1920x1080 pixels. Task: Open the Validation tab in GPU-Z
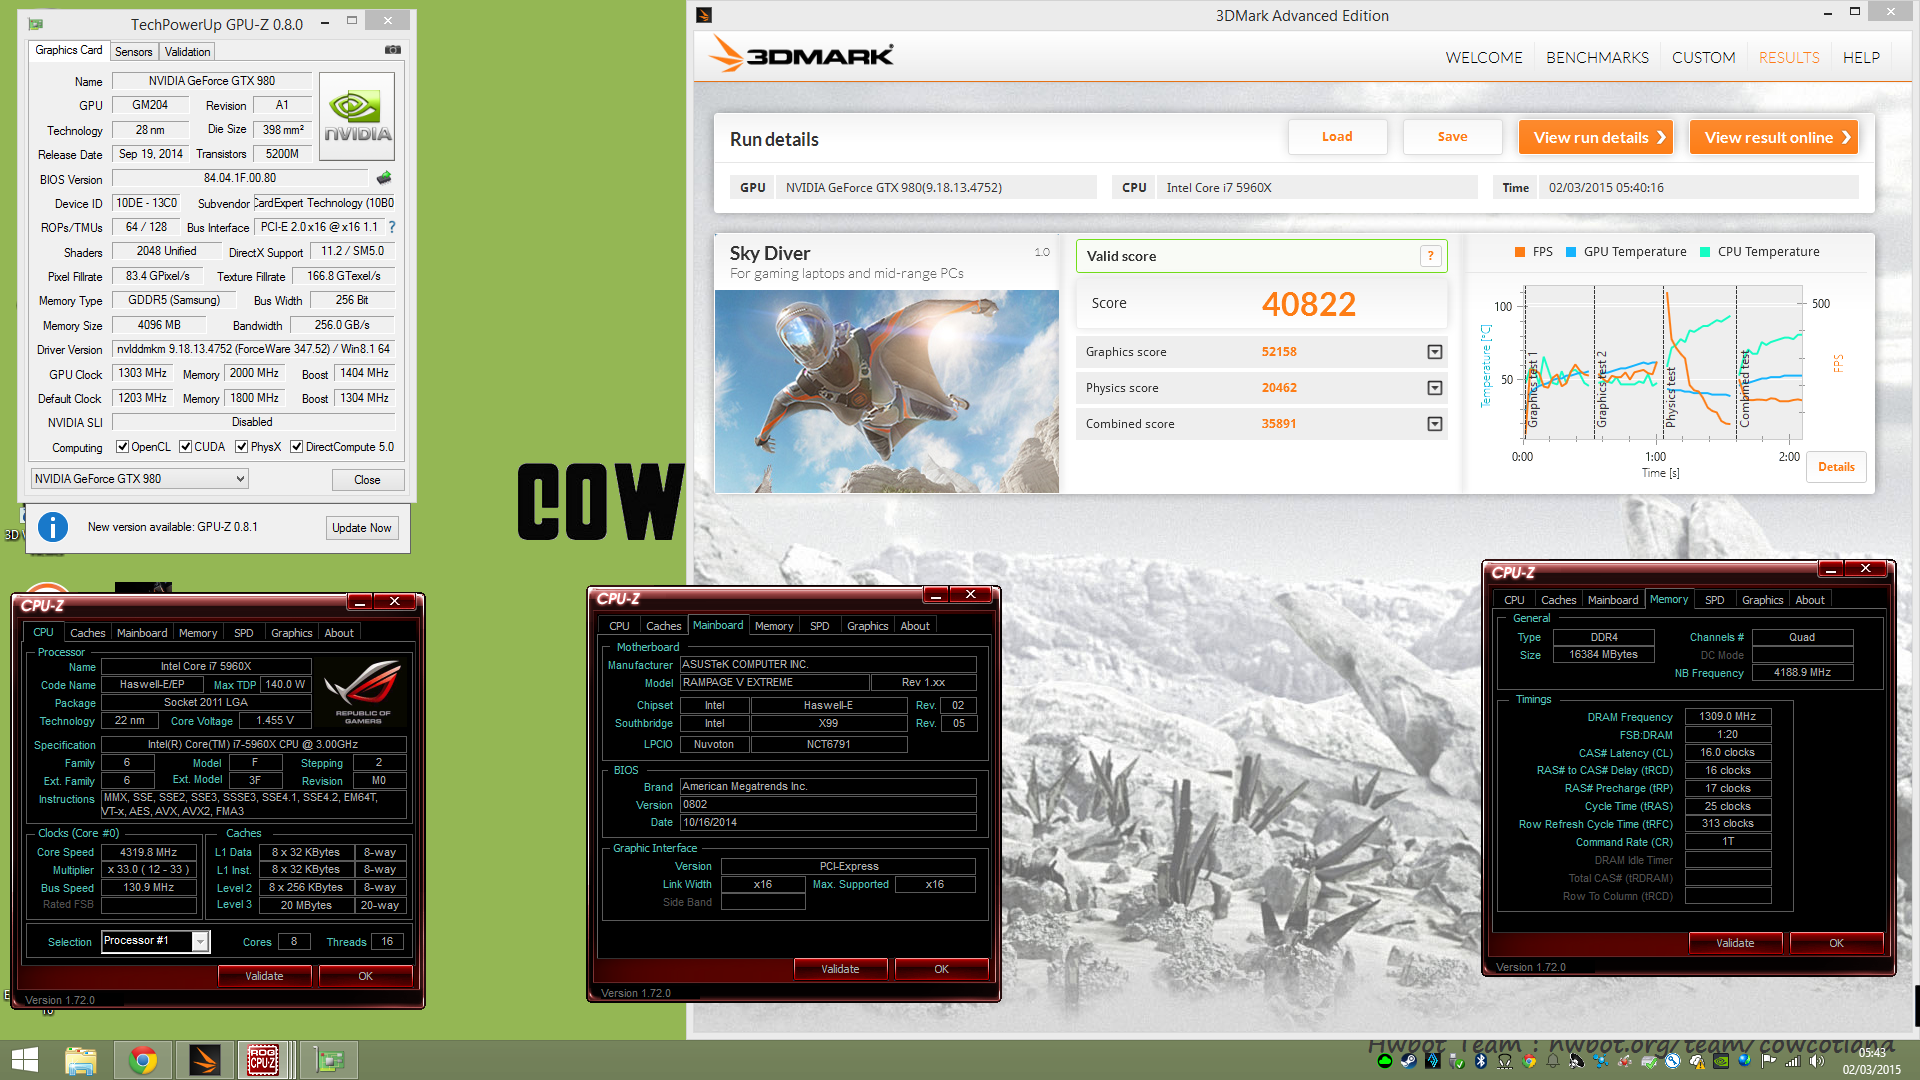pyautogui.click(x=188, y=52)
